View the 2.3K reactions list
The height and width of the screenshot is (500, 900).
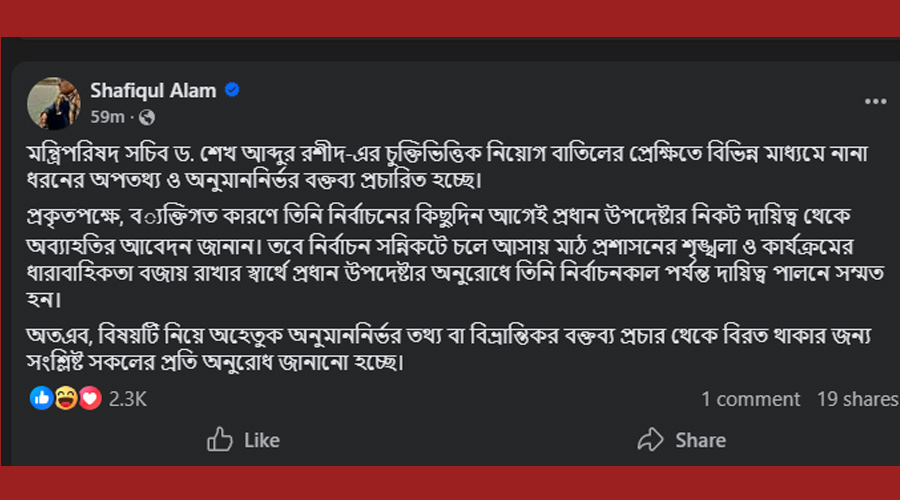point(127,399)
